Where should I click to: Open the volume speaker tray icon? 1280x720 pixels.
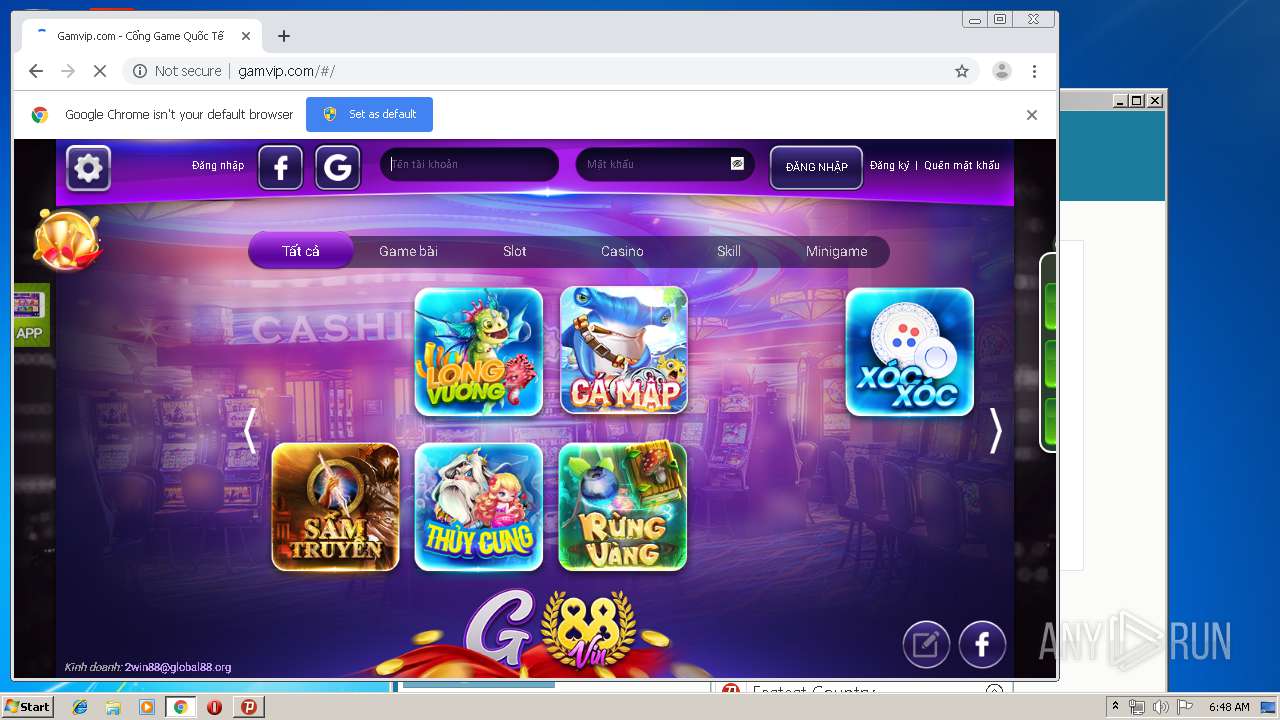coord(1160,707)
